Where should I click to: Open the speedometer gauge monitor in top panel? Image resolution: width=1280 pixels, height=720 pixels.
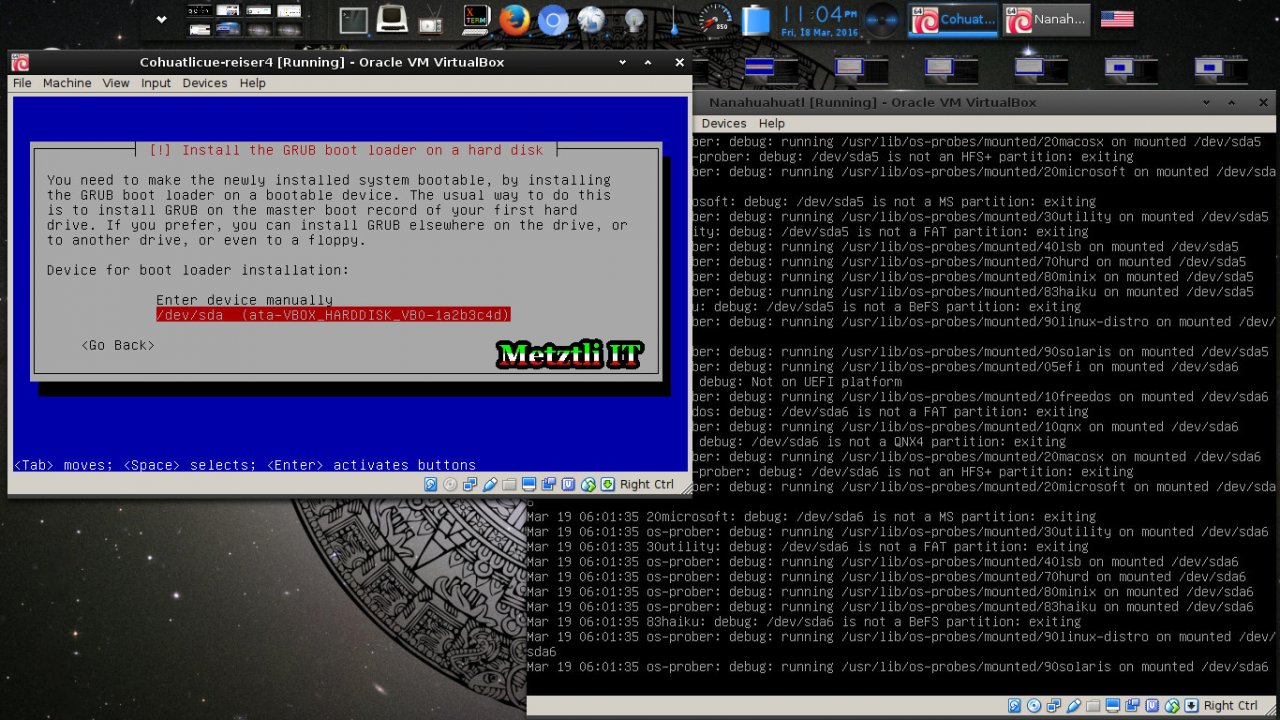tap(714, 20)
